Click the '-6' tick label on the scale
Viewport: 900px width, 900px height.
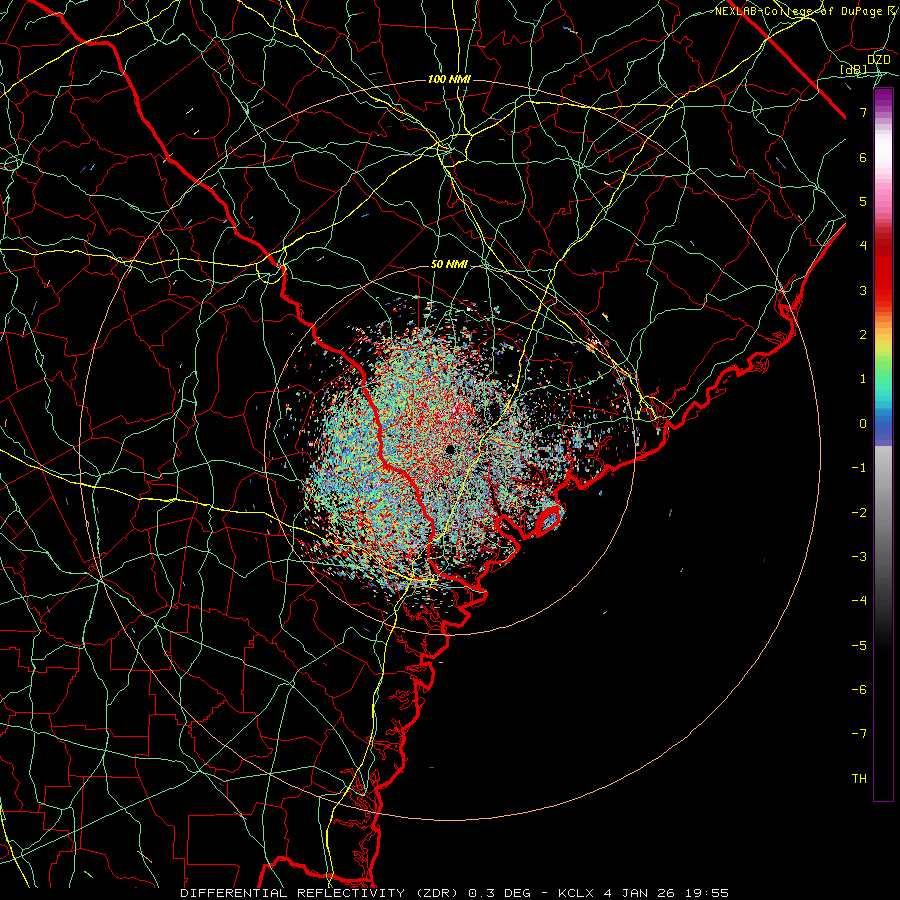(859, 690)
